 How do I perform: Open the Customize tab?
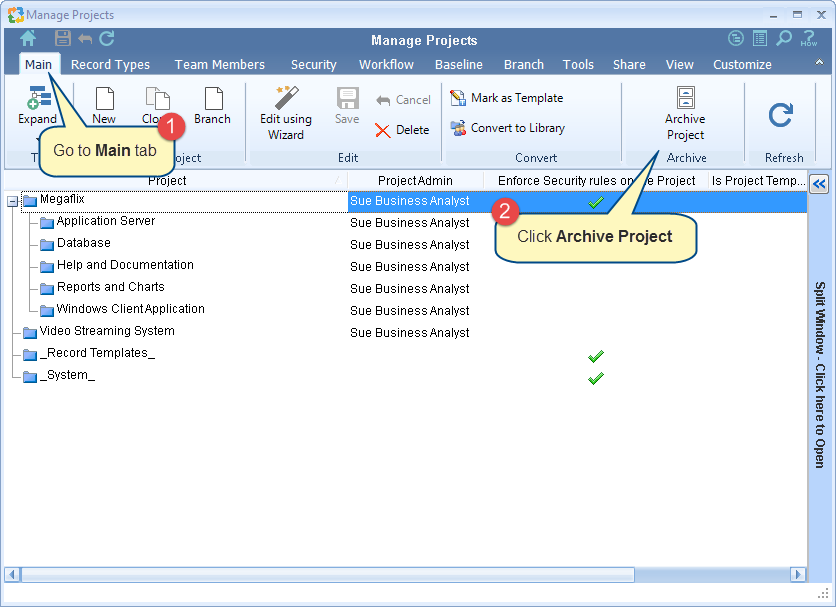coord(742,65)
